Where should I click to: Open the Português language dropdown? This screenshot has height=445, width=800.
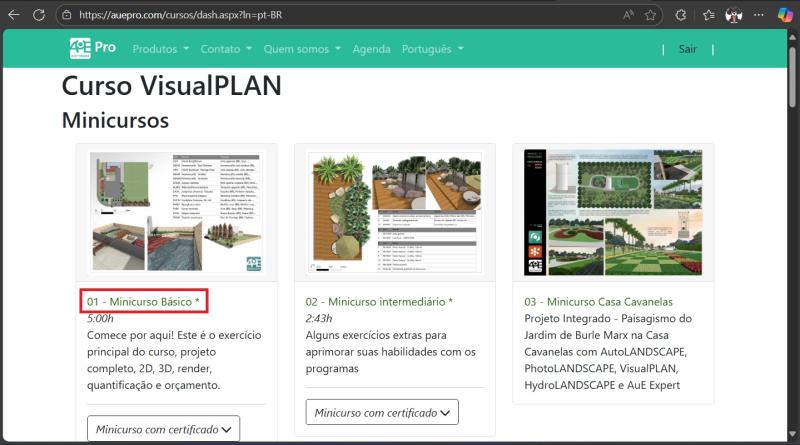point(433,49)
